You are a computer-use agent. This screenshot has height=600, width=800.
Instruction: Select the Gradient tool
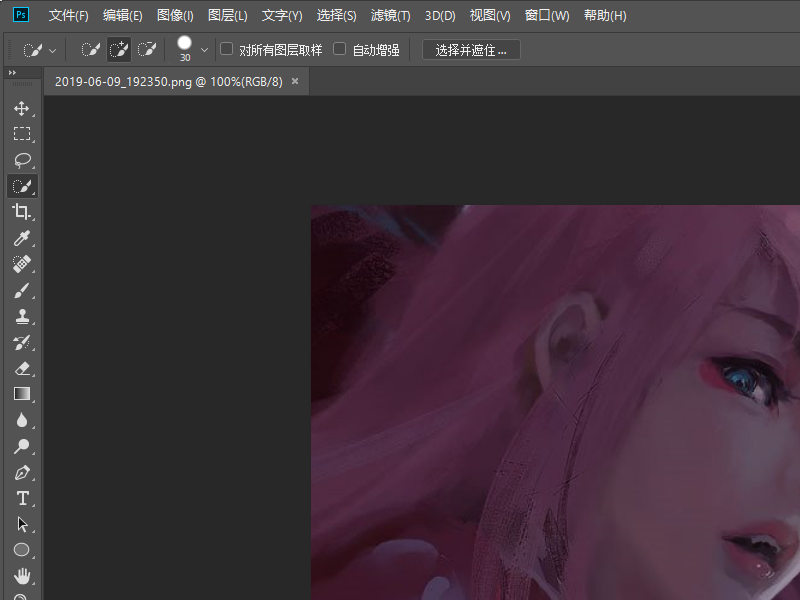coord(21,394)
